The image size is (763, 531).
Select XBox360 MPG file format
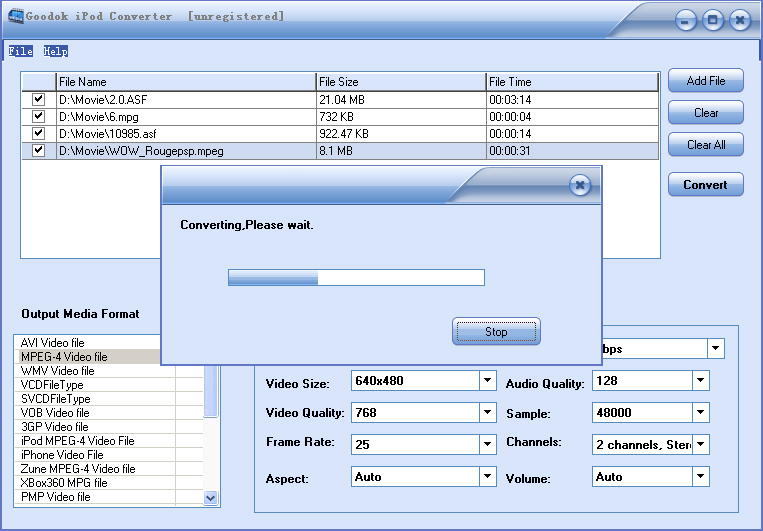pos(94,483)
